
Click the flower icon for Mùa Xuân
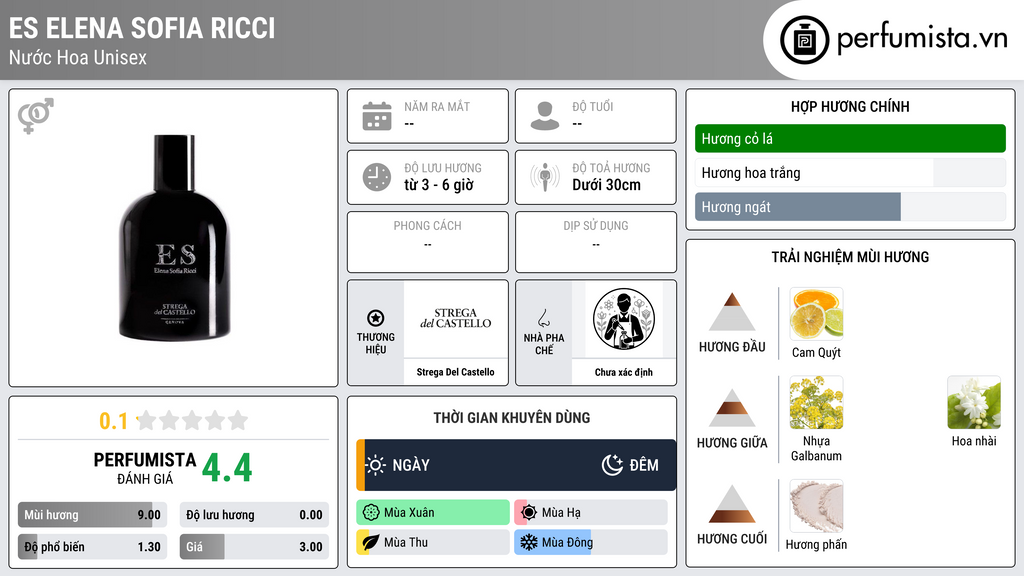point(371,513)
